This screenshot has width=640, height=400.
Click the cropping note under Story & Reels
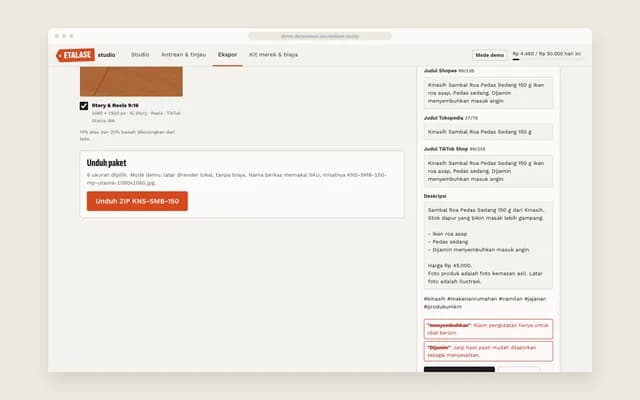coord(127,136)
